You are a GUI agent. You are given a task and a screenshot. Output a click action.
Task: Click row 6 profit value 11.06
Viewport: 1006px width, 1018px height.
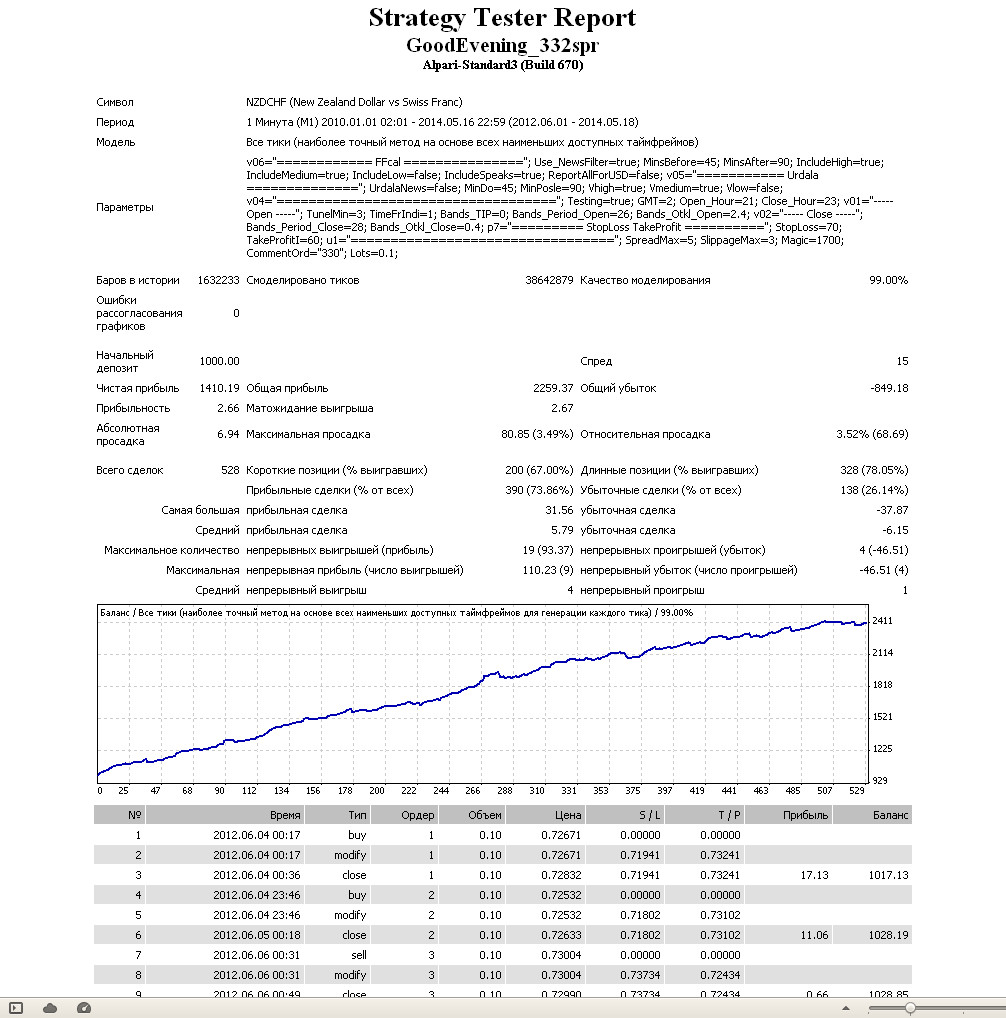tap(814, 935)
